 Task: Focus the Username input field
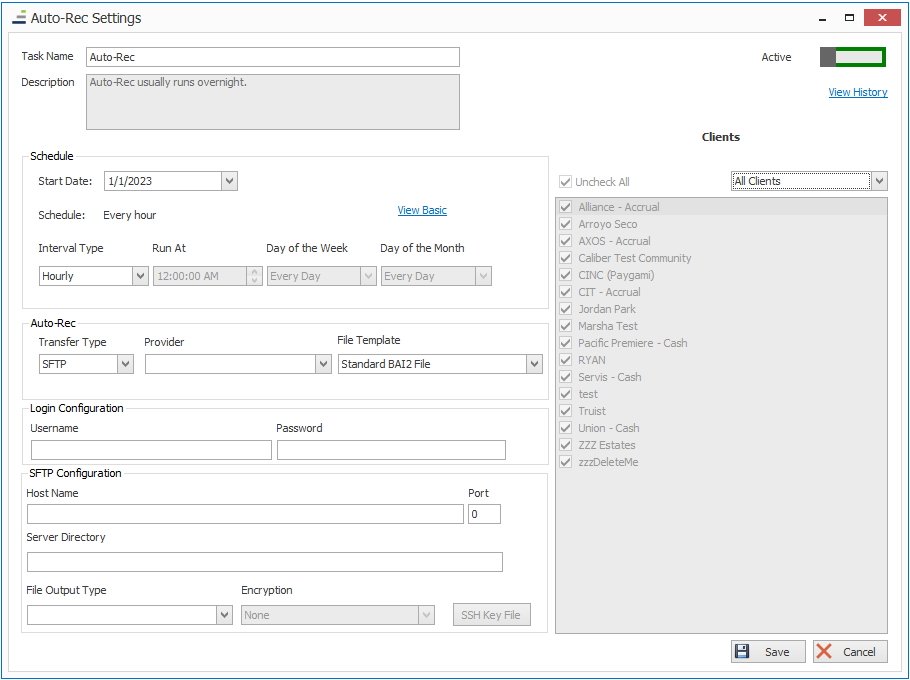coord(151,450)
